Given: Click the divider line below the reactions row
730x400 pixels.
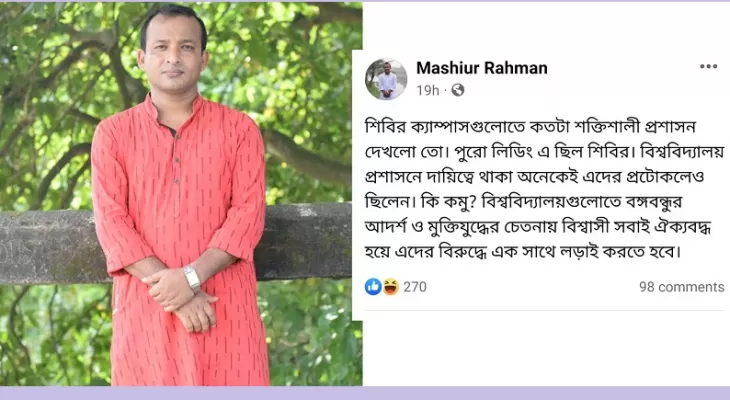Looking at the screenshot, I should coord(544,310).
